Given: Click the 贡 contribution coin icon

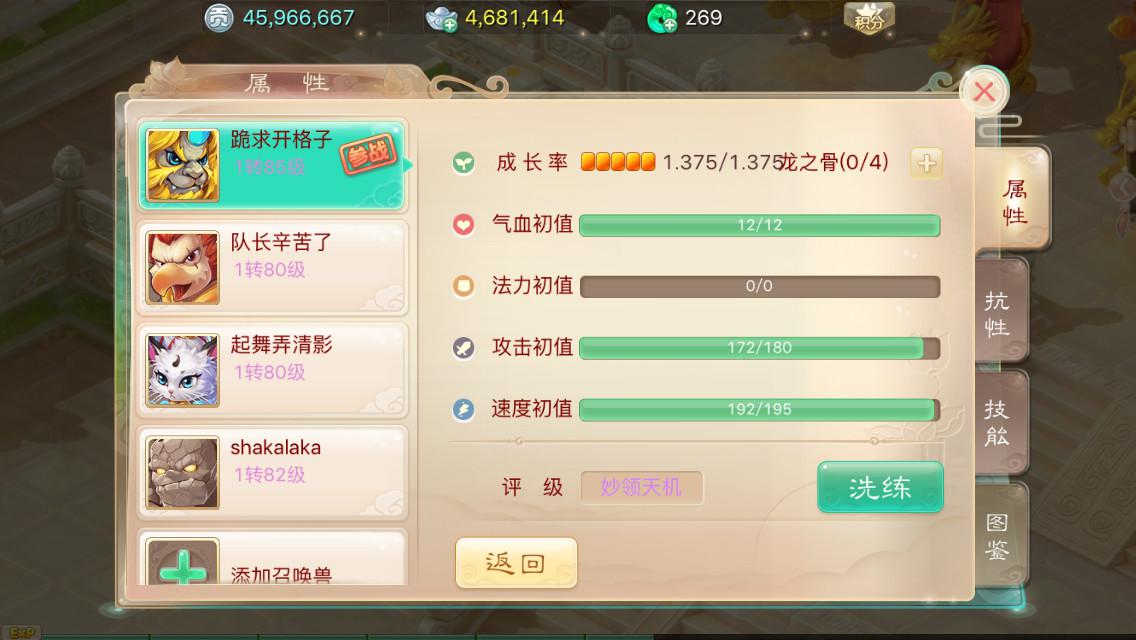Looking at the screenshot, I should [x=218, y=18].
